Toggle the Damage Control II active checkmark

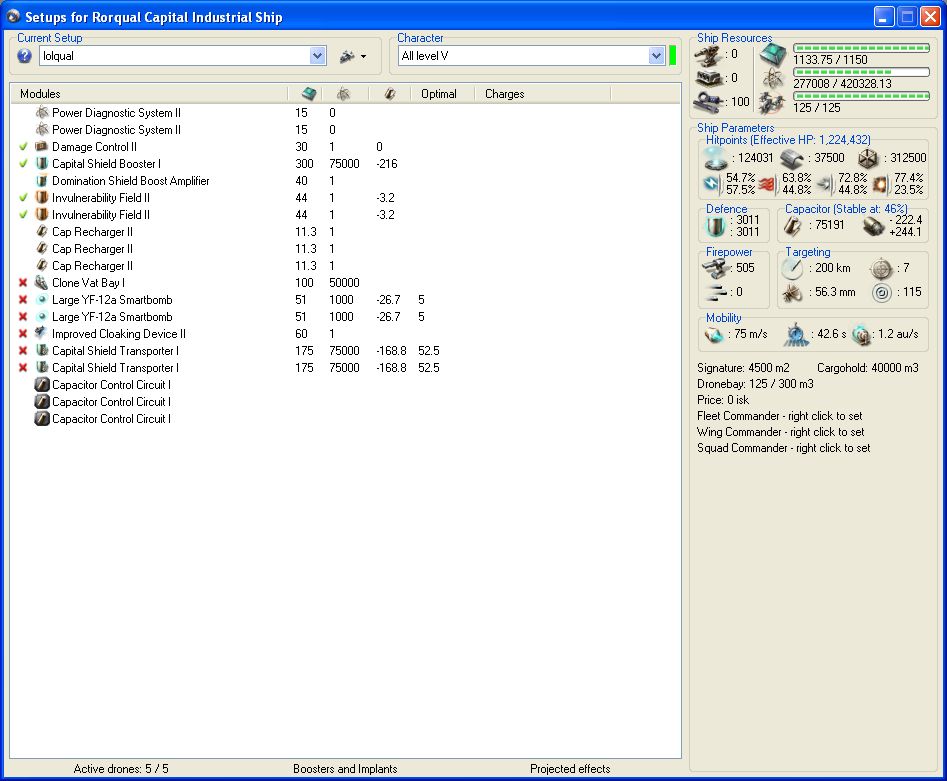24,147
